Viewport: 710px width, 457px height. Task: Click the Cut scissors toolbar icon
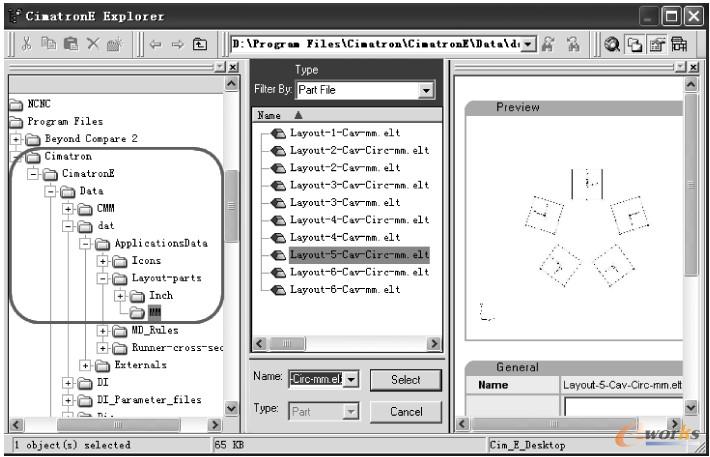pyautogui.click(x=26, y=44)
